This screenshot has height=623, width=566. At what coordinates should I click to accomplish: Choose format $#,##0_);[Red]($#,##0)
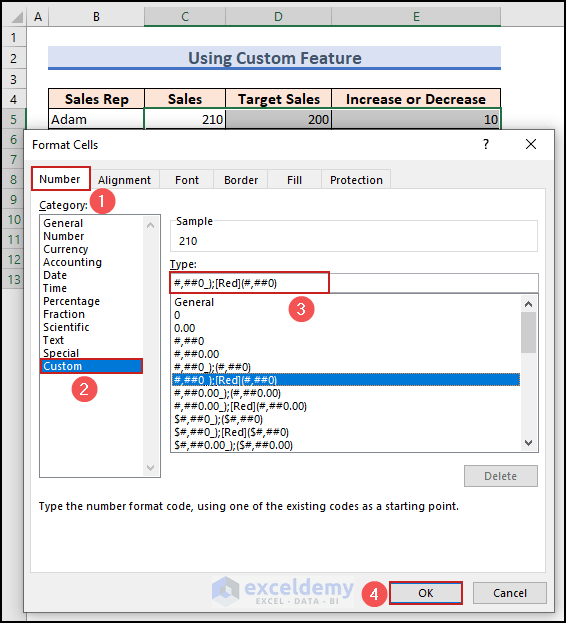[346, 432]
